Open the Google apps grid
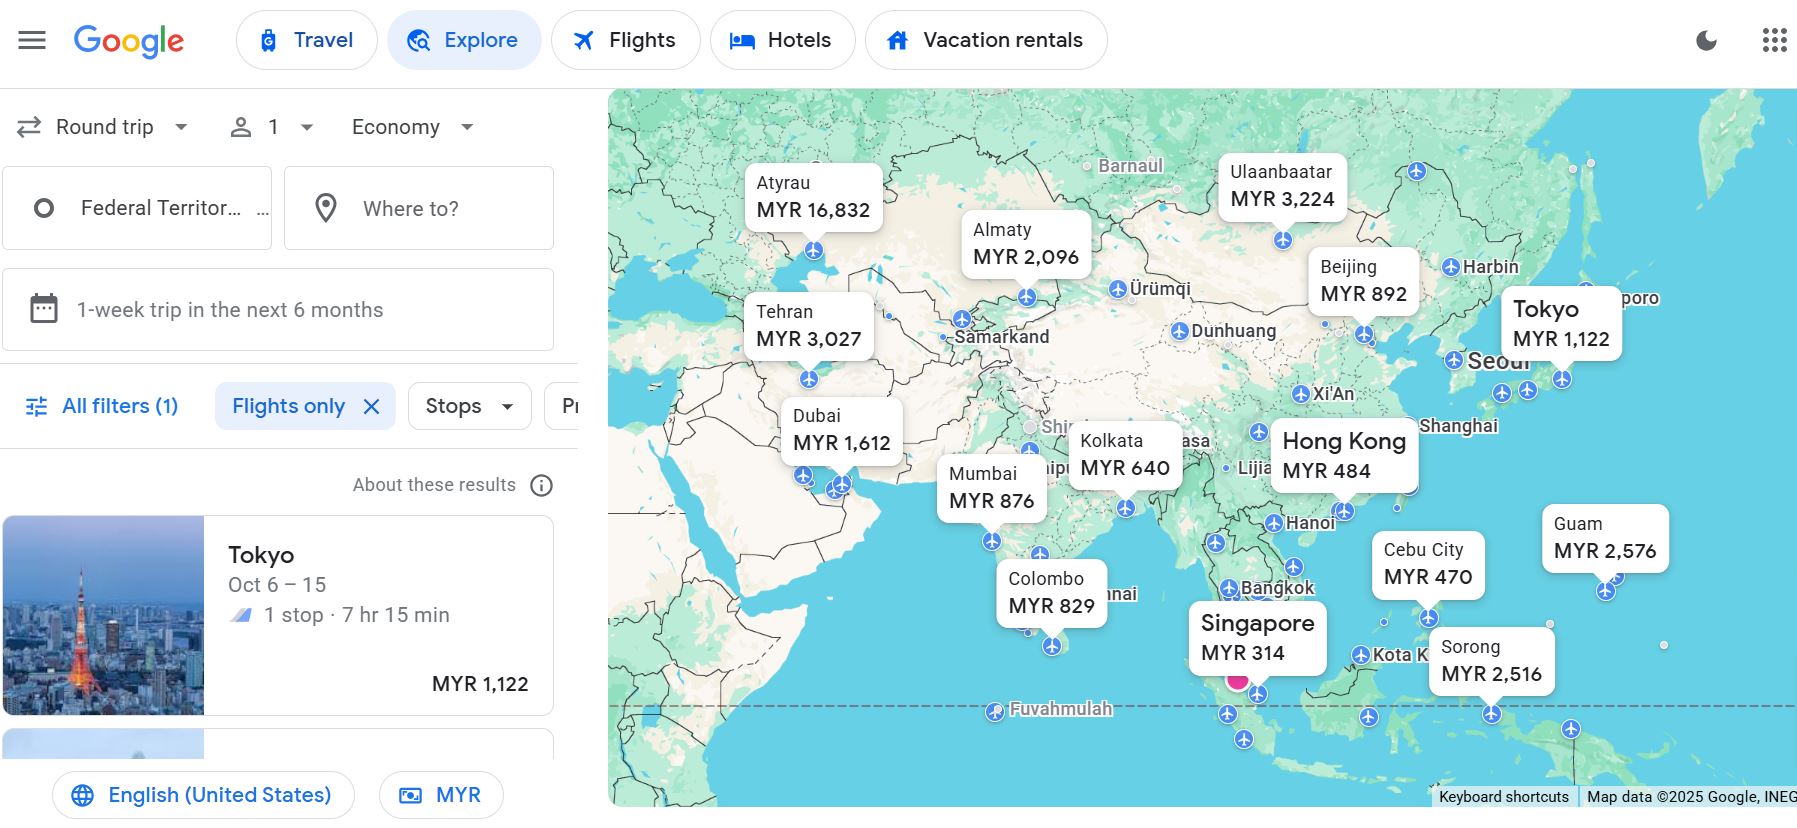1797x828 pixels. point(1774,40)
